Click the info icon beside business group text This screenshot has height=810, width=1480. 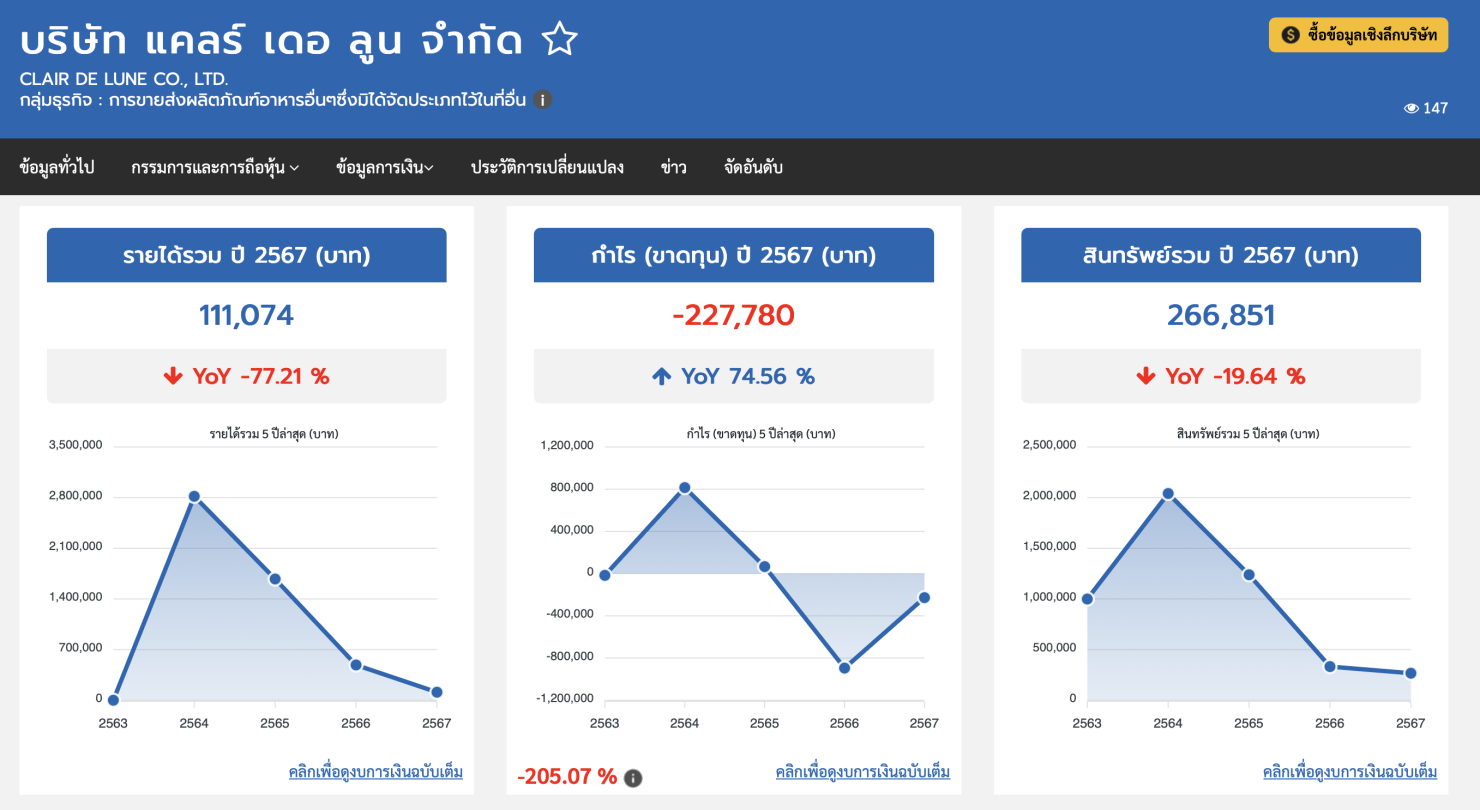[x=542, y=100]
